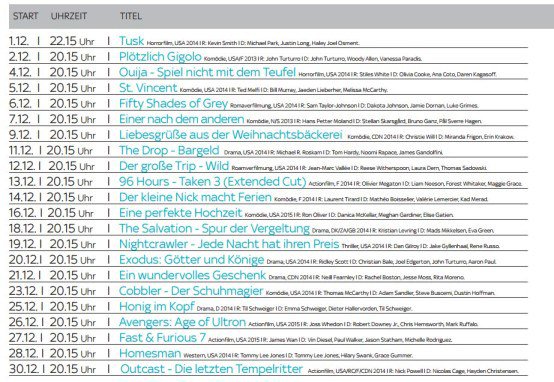The image size is (554, 382).
Task: Click the Outcast details naming Nicolas Cage
Action: coord(413,371)
